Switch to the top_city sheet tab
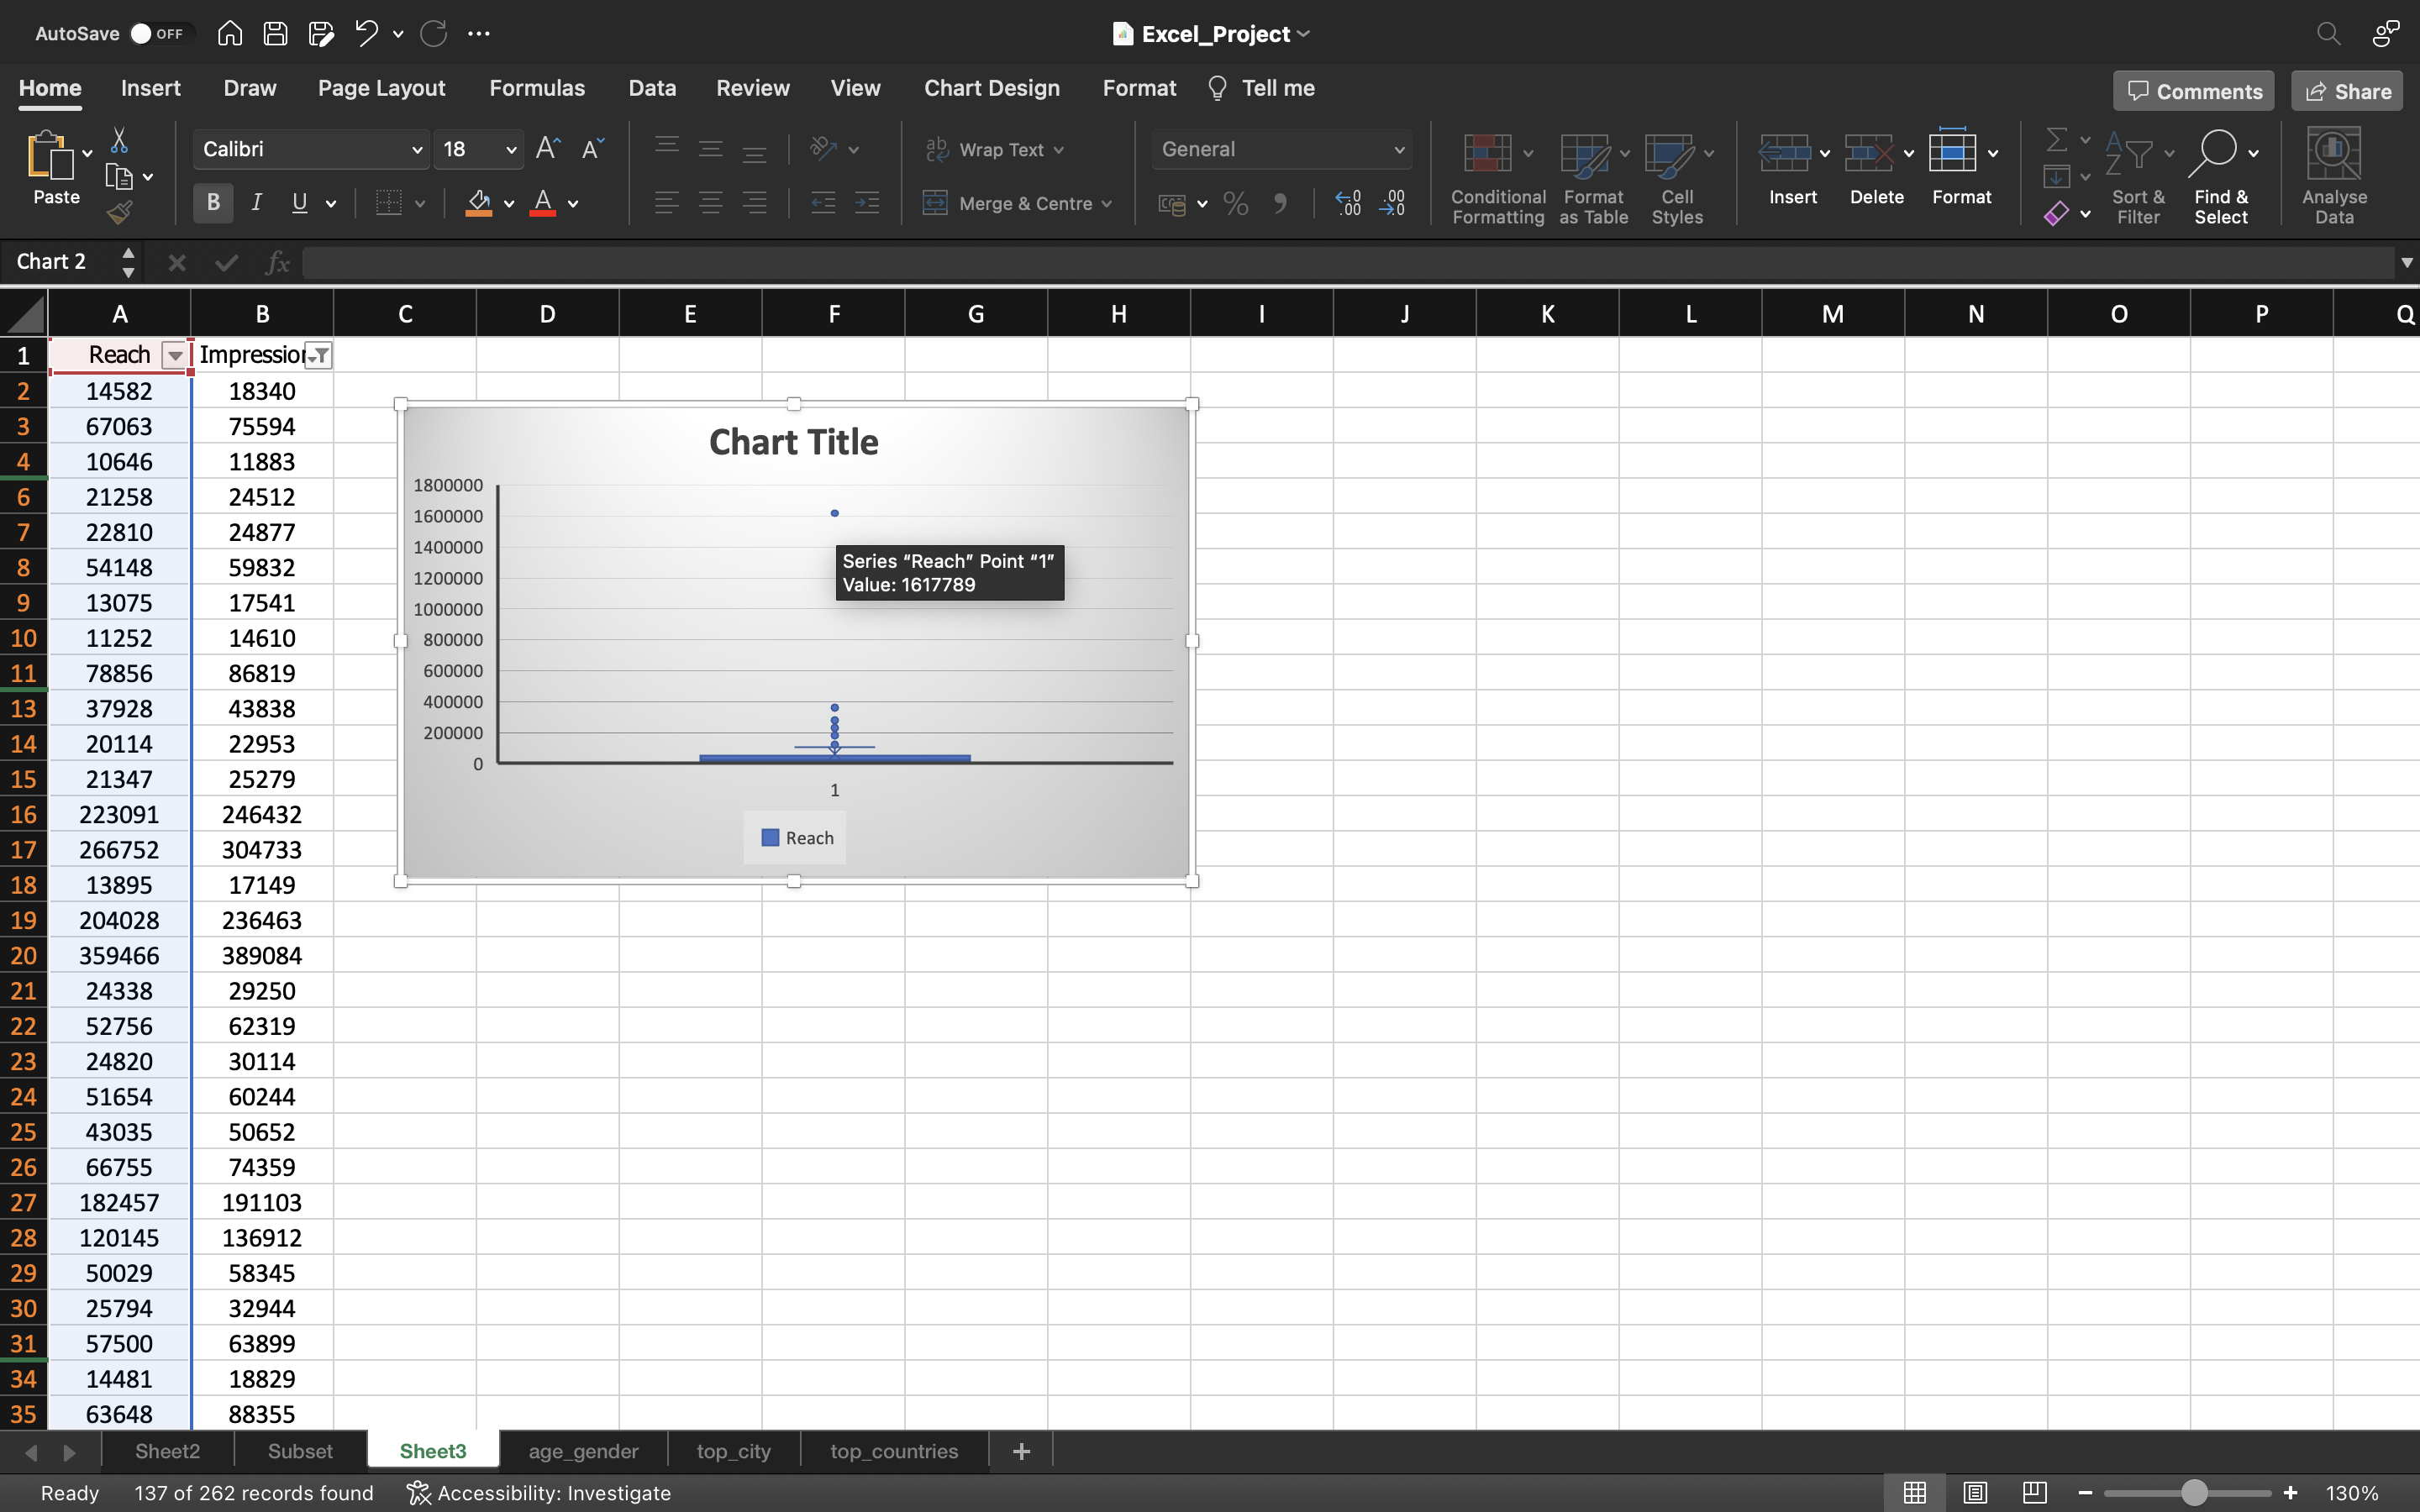This screenshot has height=1512, width=2420. pos(732,1451)
